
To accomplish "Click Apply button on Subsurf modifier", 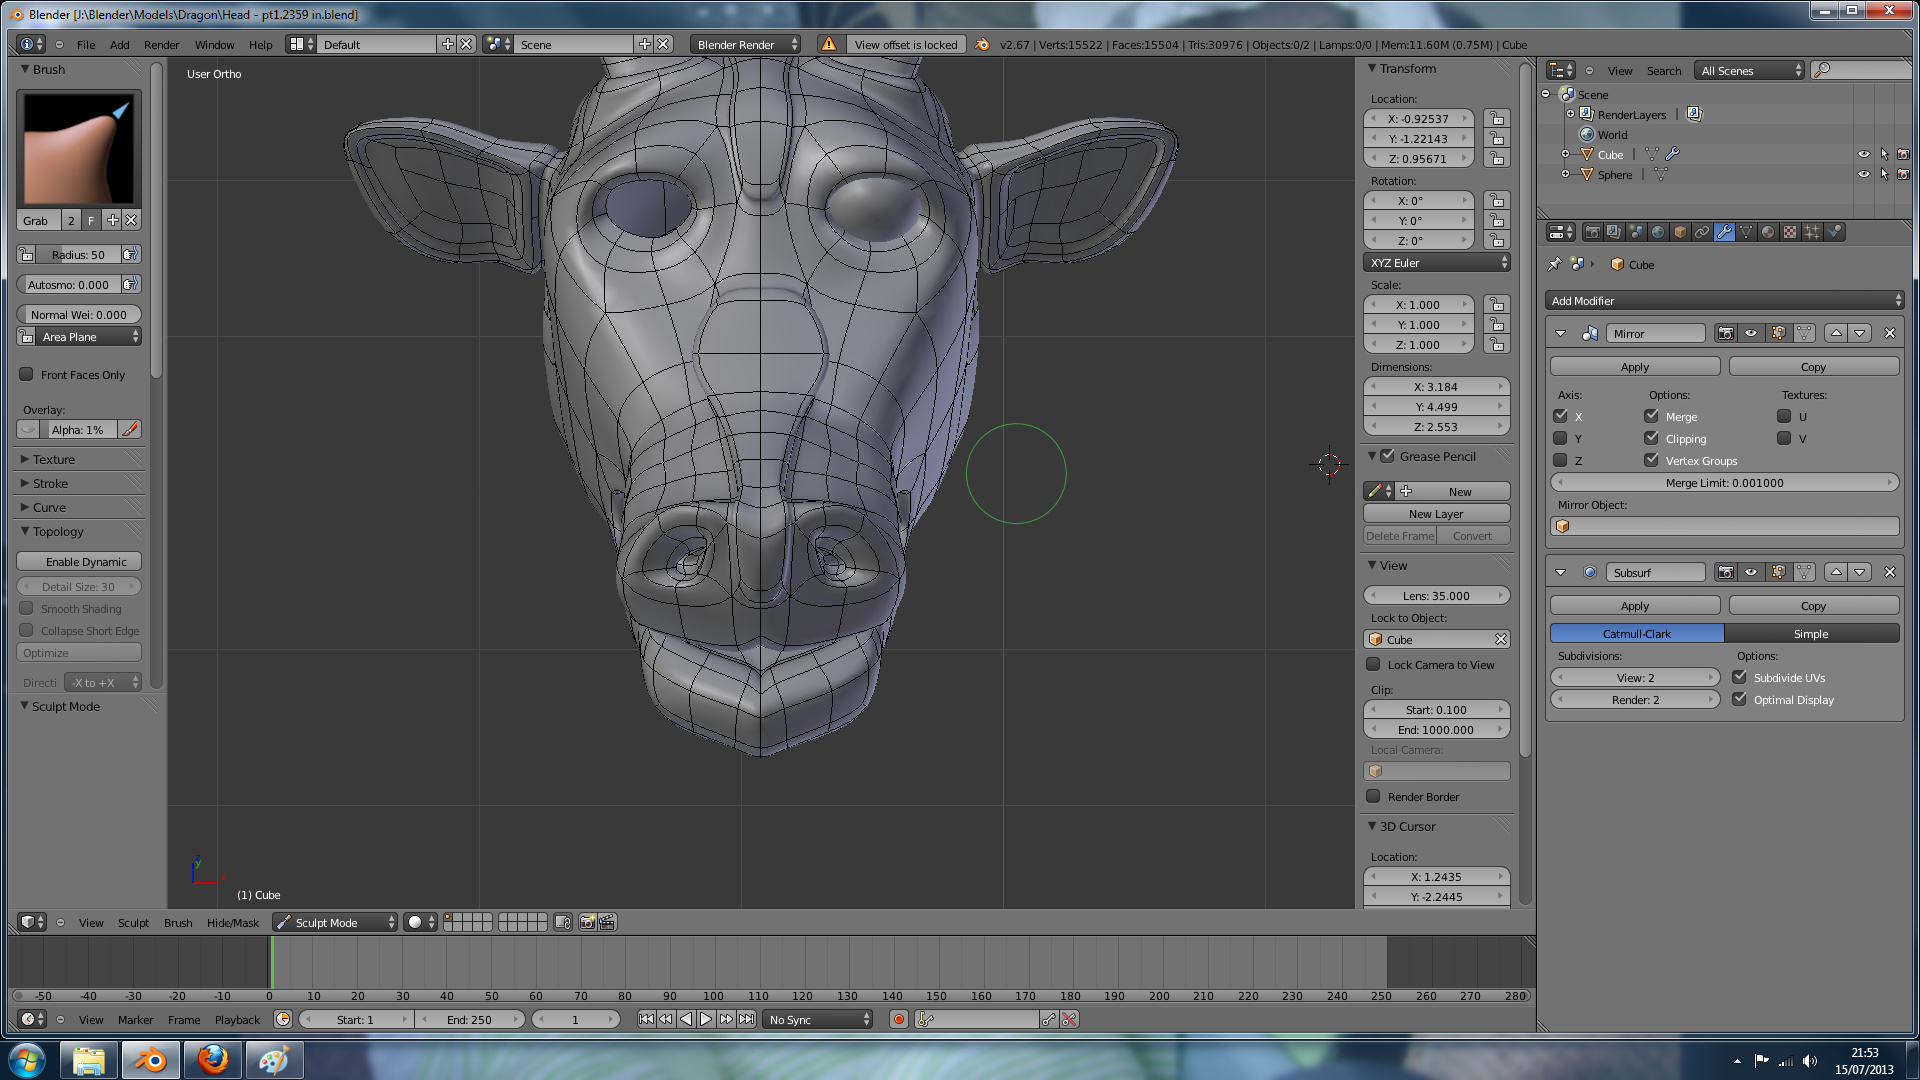I will (x=1635, y=605).
